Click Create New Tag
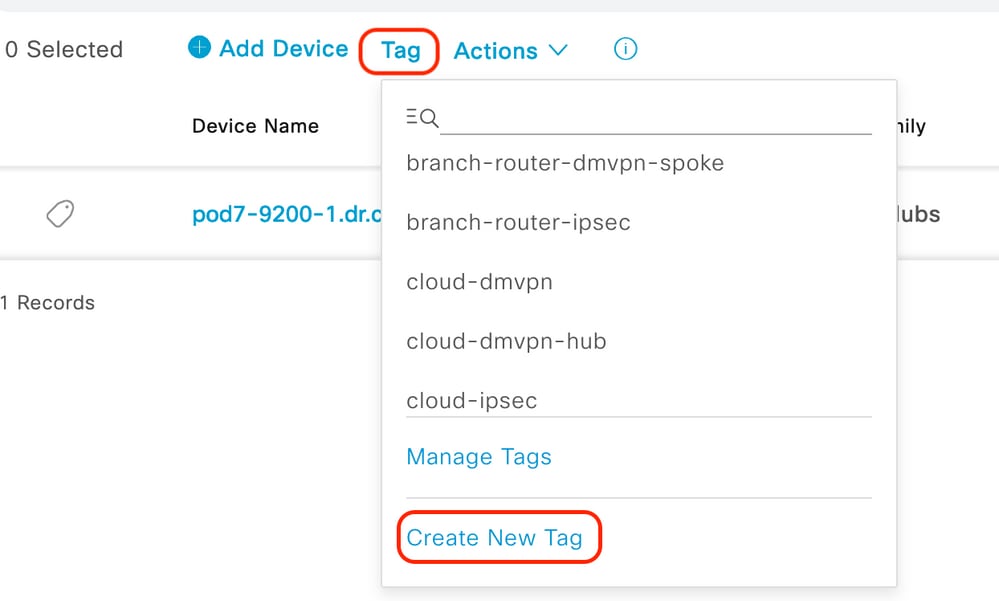 tap(494, 537)
